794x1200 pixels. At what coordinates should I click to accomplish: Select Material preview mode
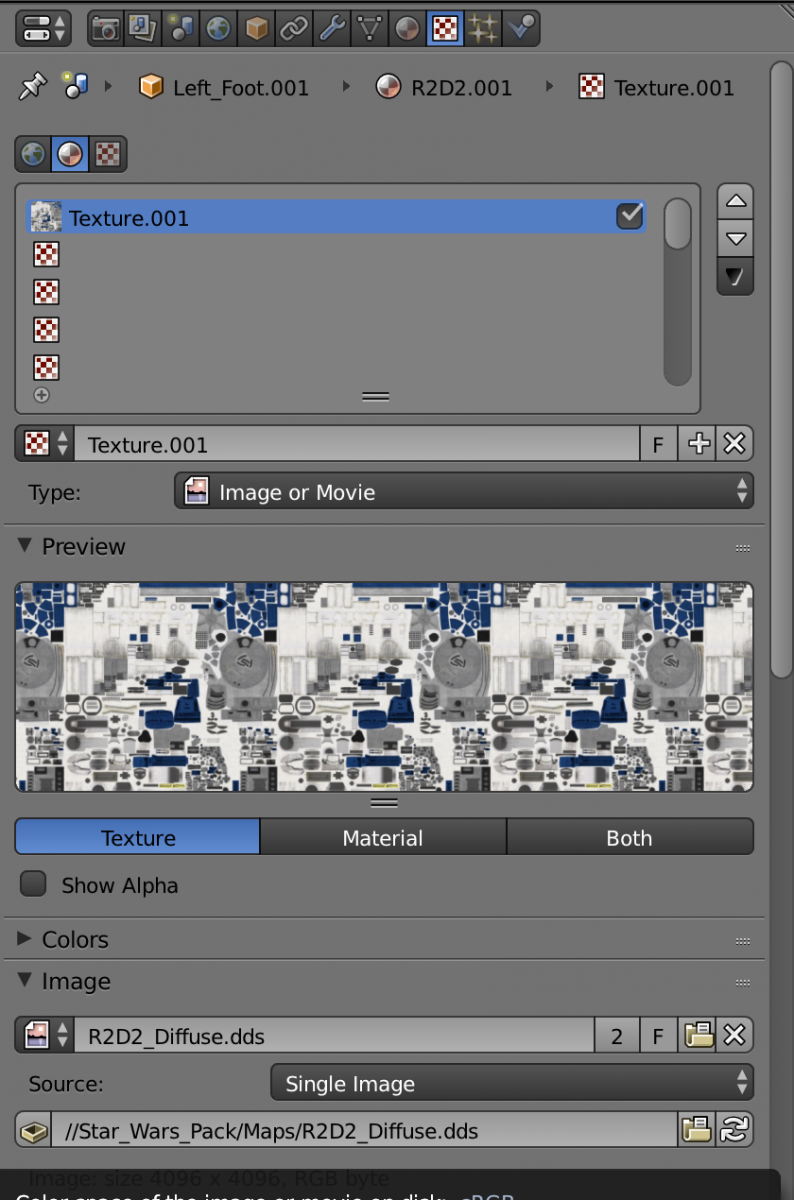[383, 837]
